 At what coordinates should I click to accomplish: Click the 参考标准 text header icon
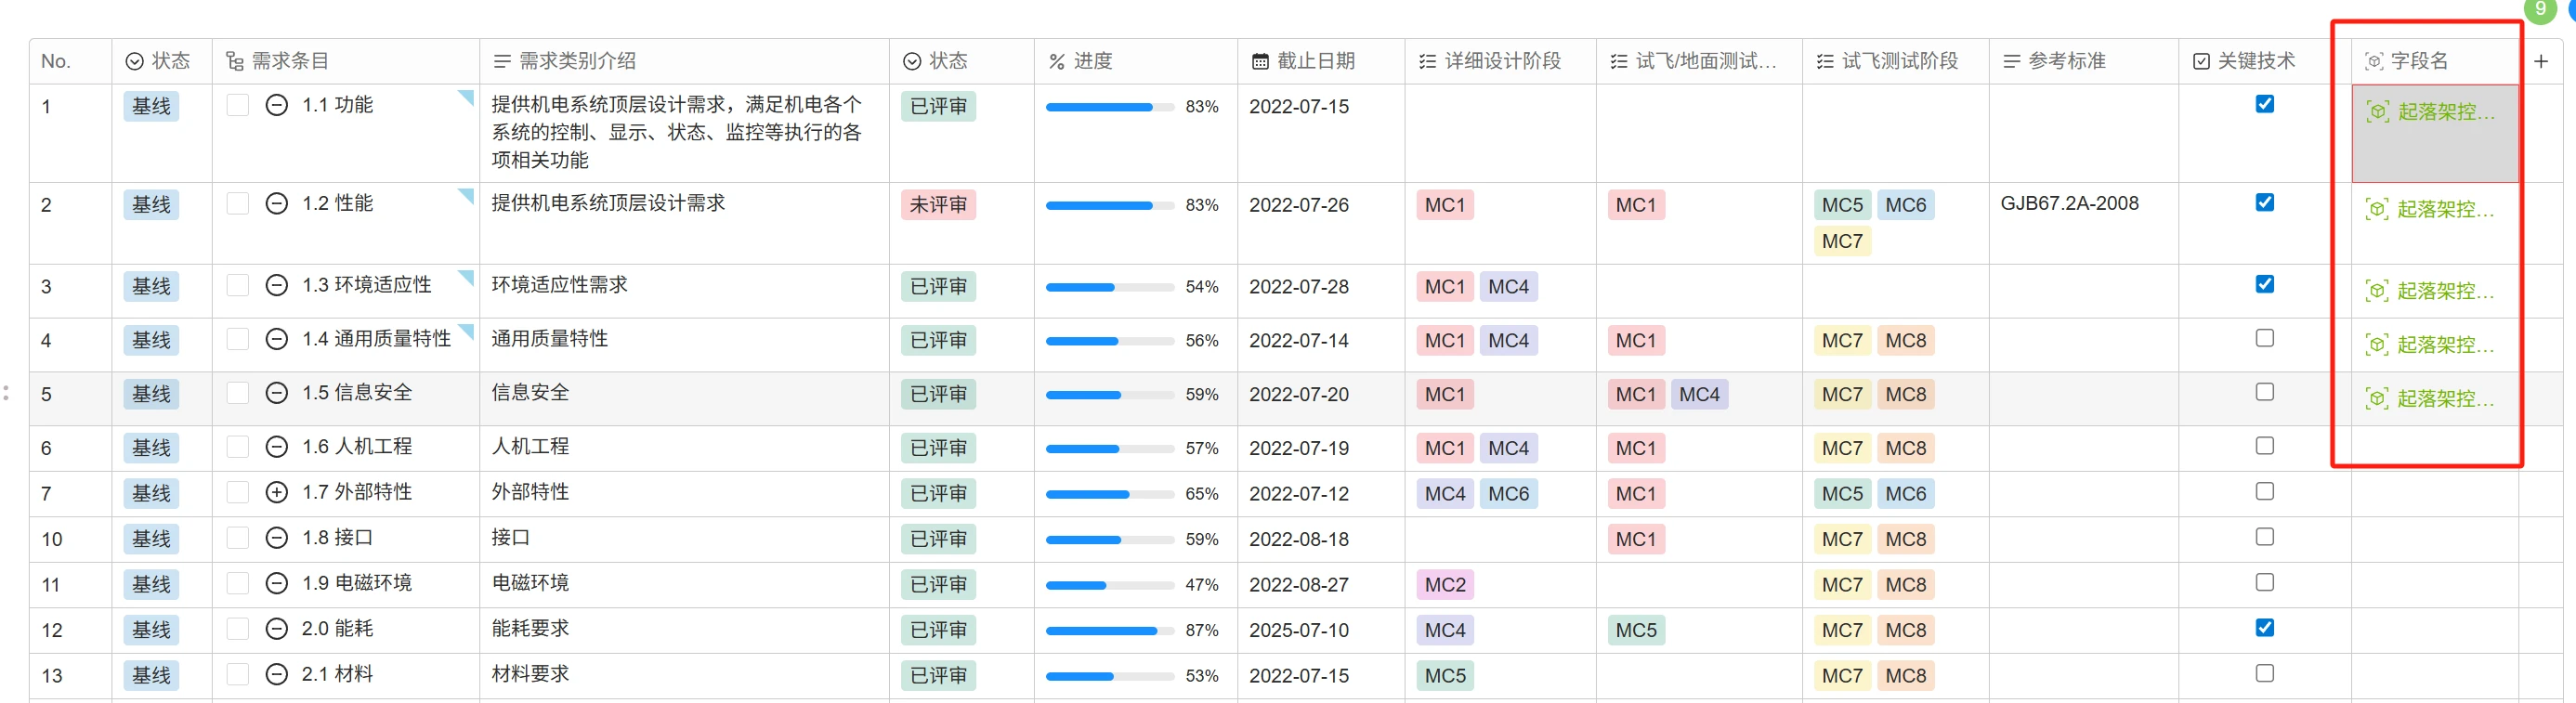pos(2012,61)
